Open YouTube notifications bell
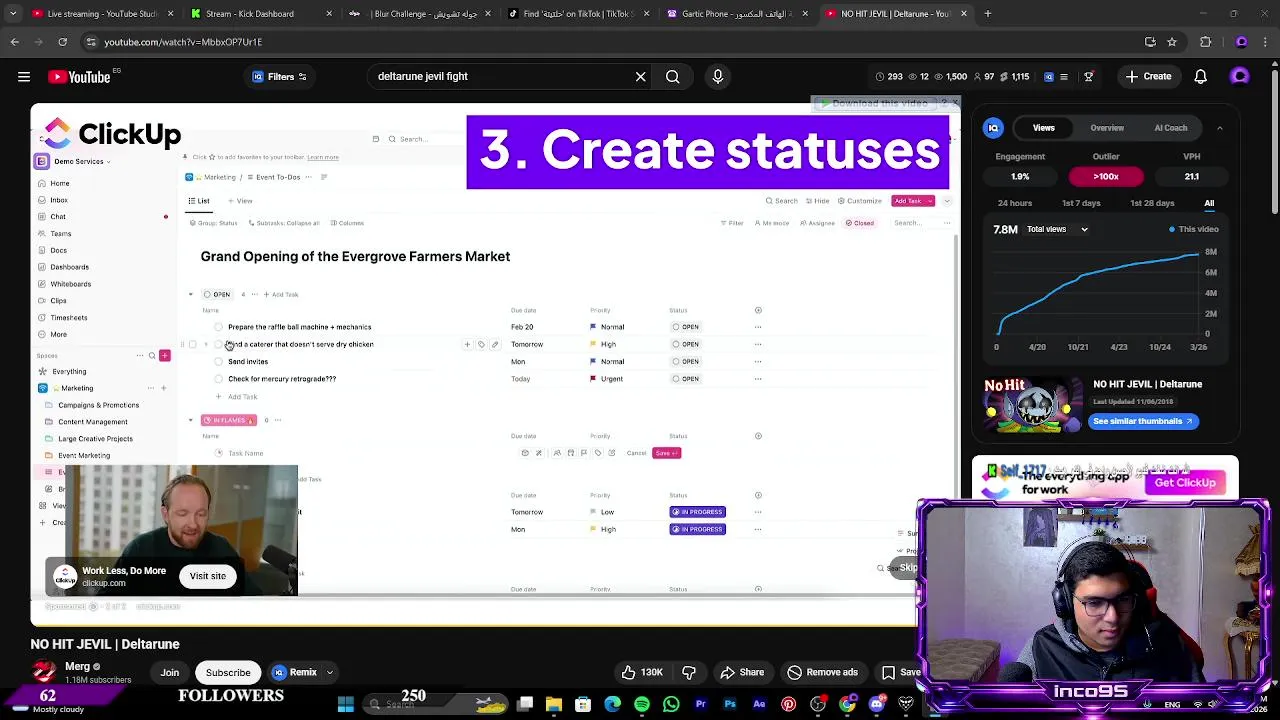This screenshot has width=1280, height=720. 1200,76
